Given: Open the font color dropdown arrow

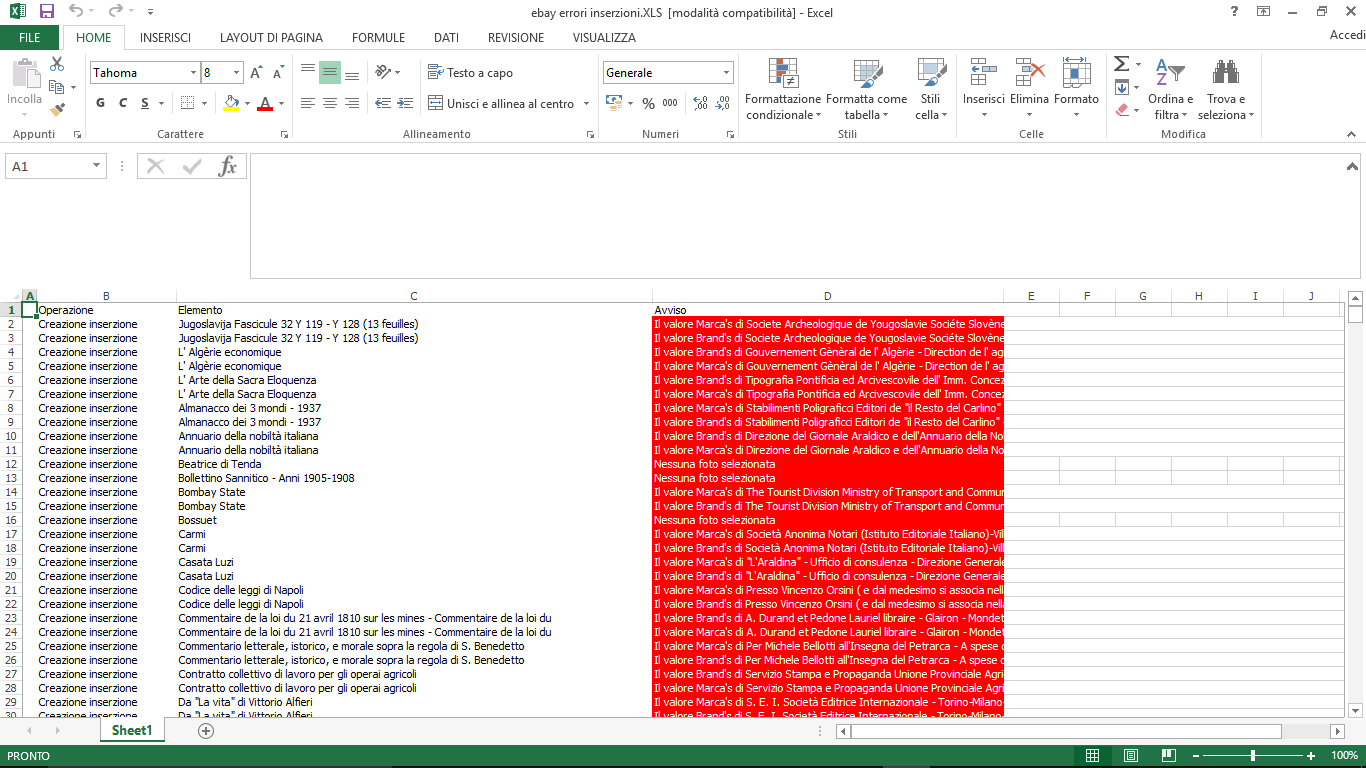Looking at the screenshot, I should click(x=281, y=104).
